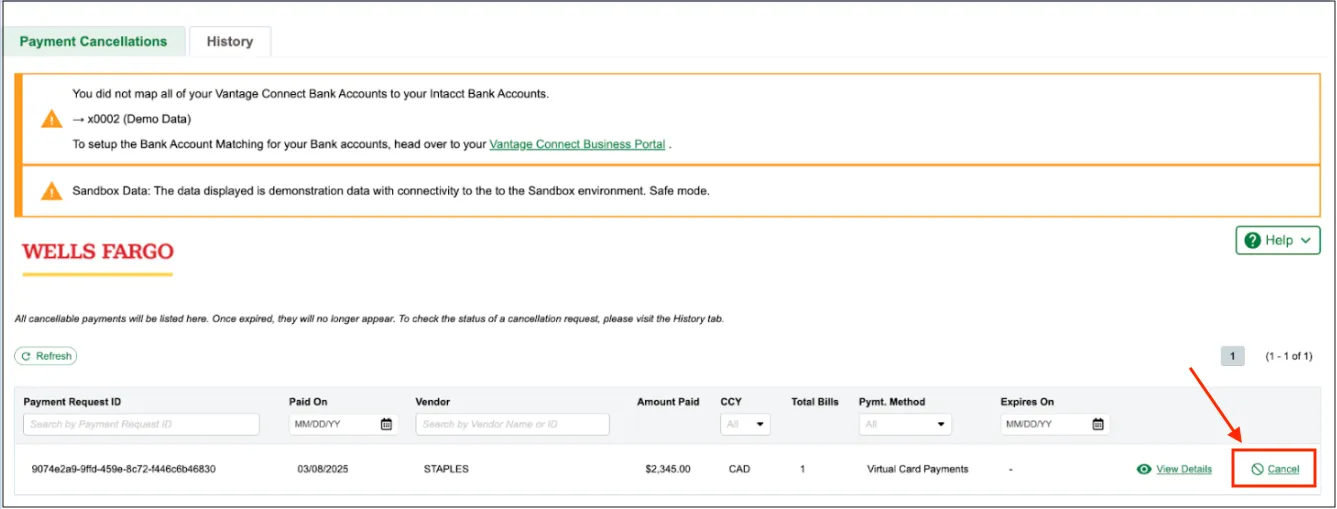The width and height of the screenshot is (1337, 509).
Task: Open the Paid On calendar picker icon
Action: tap(386, 424)
